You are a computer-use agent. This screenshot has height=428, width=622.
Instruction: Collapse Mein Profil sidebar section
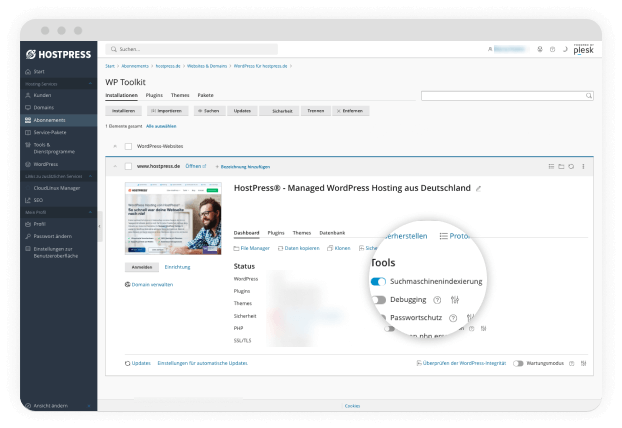point(90,212)
